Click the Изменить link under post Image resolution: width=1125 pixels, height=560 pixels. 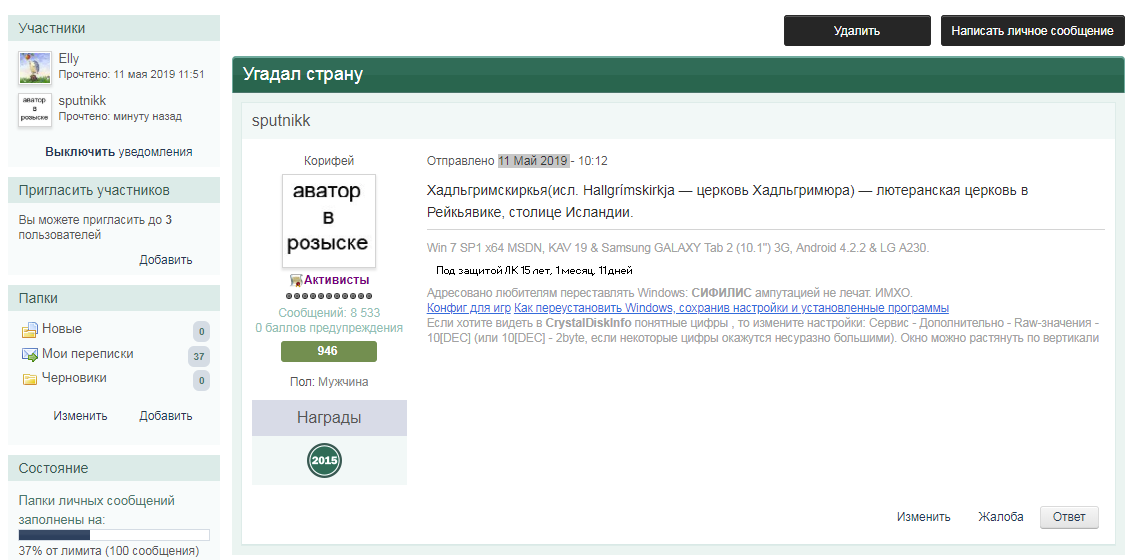[923, 517]
